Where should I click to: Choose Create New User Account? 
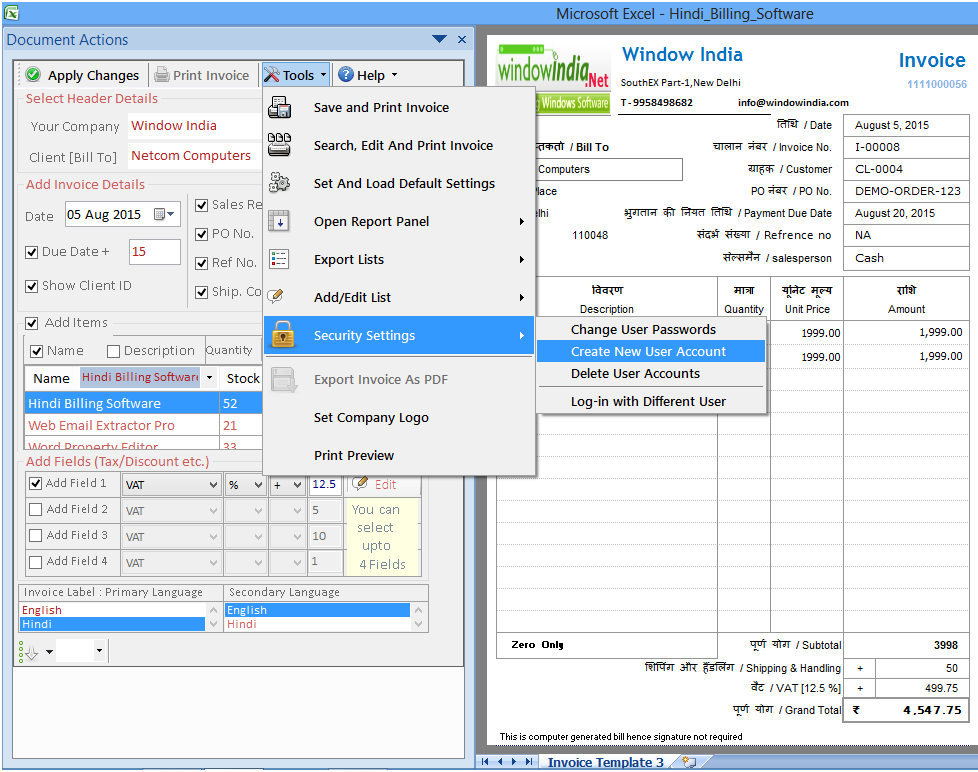651,352
